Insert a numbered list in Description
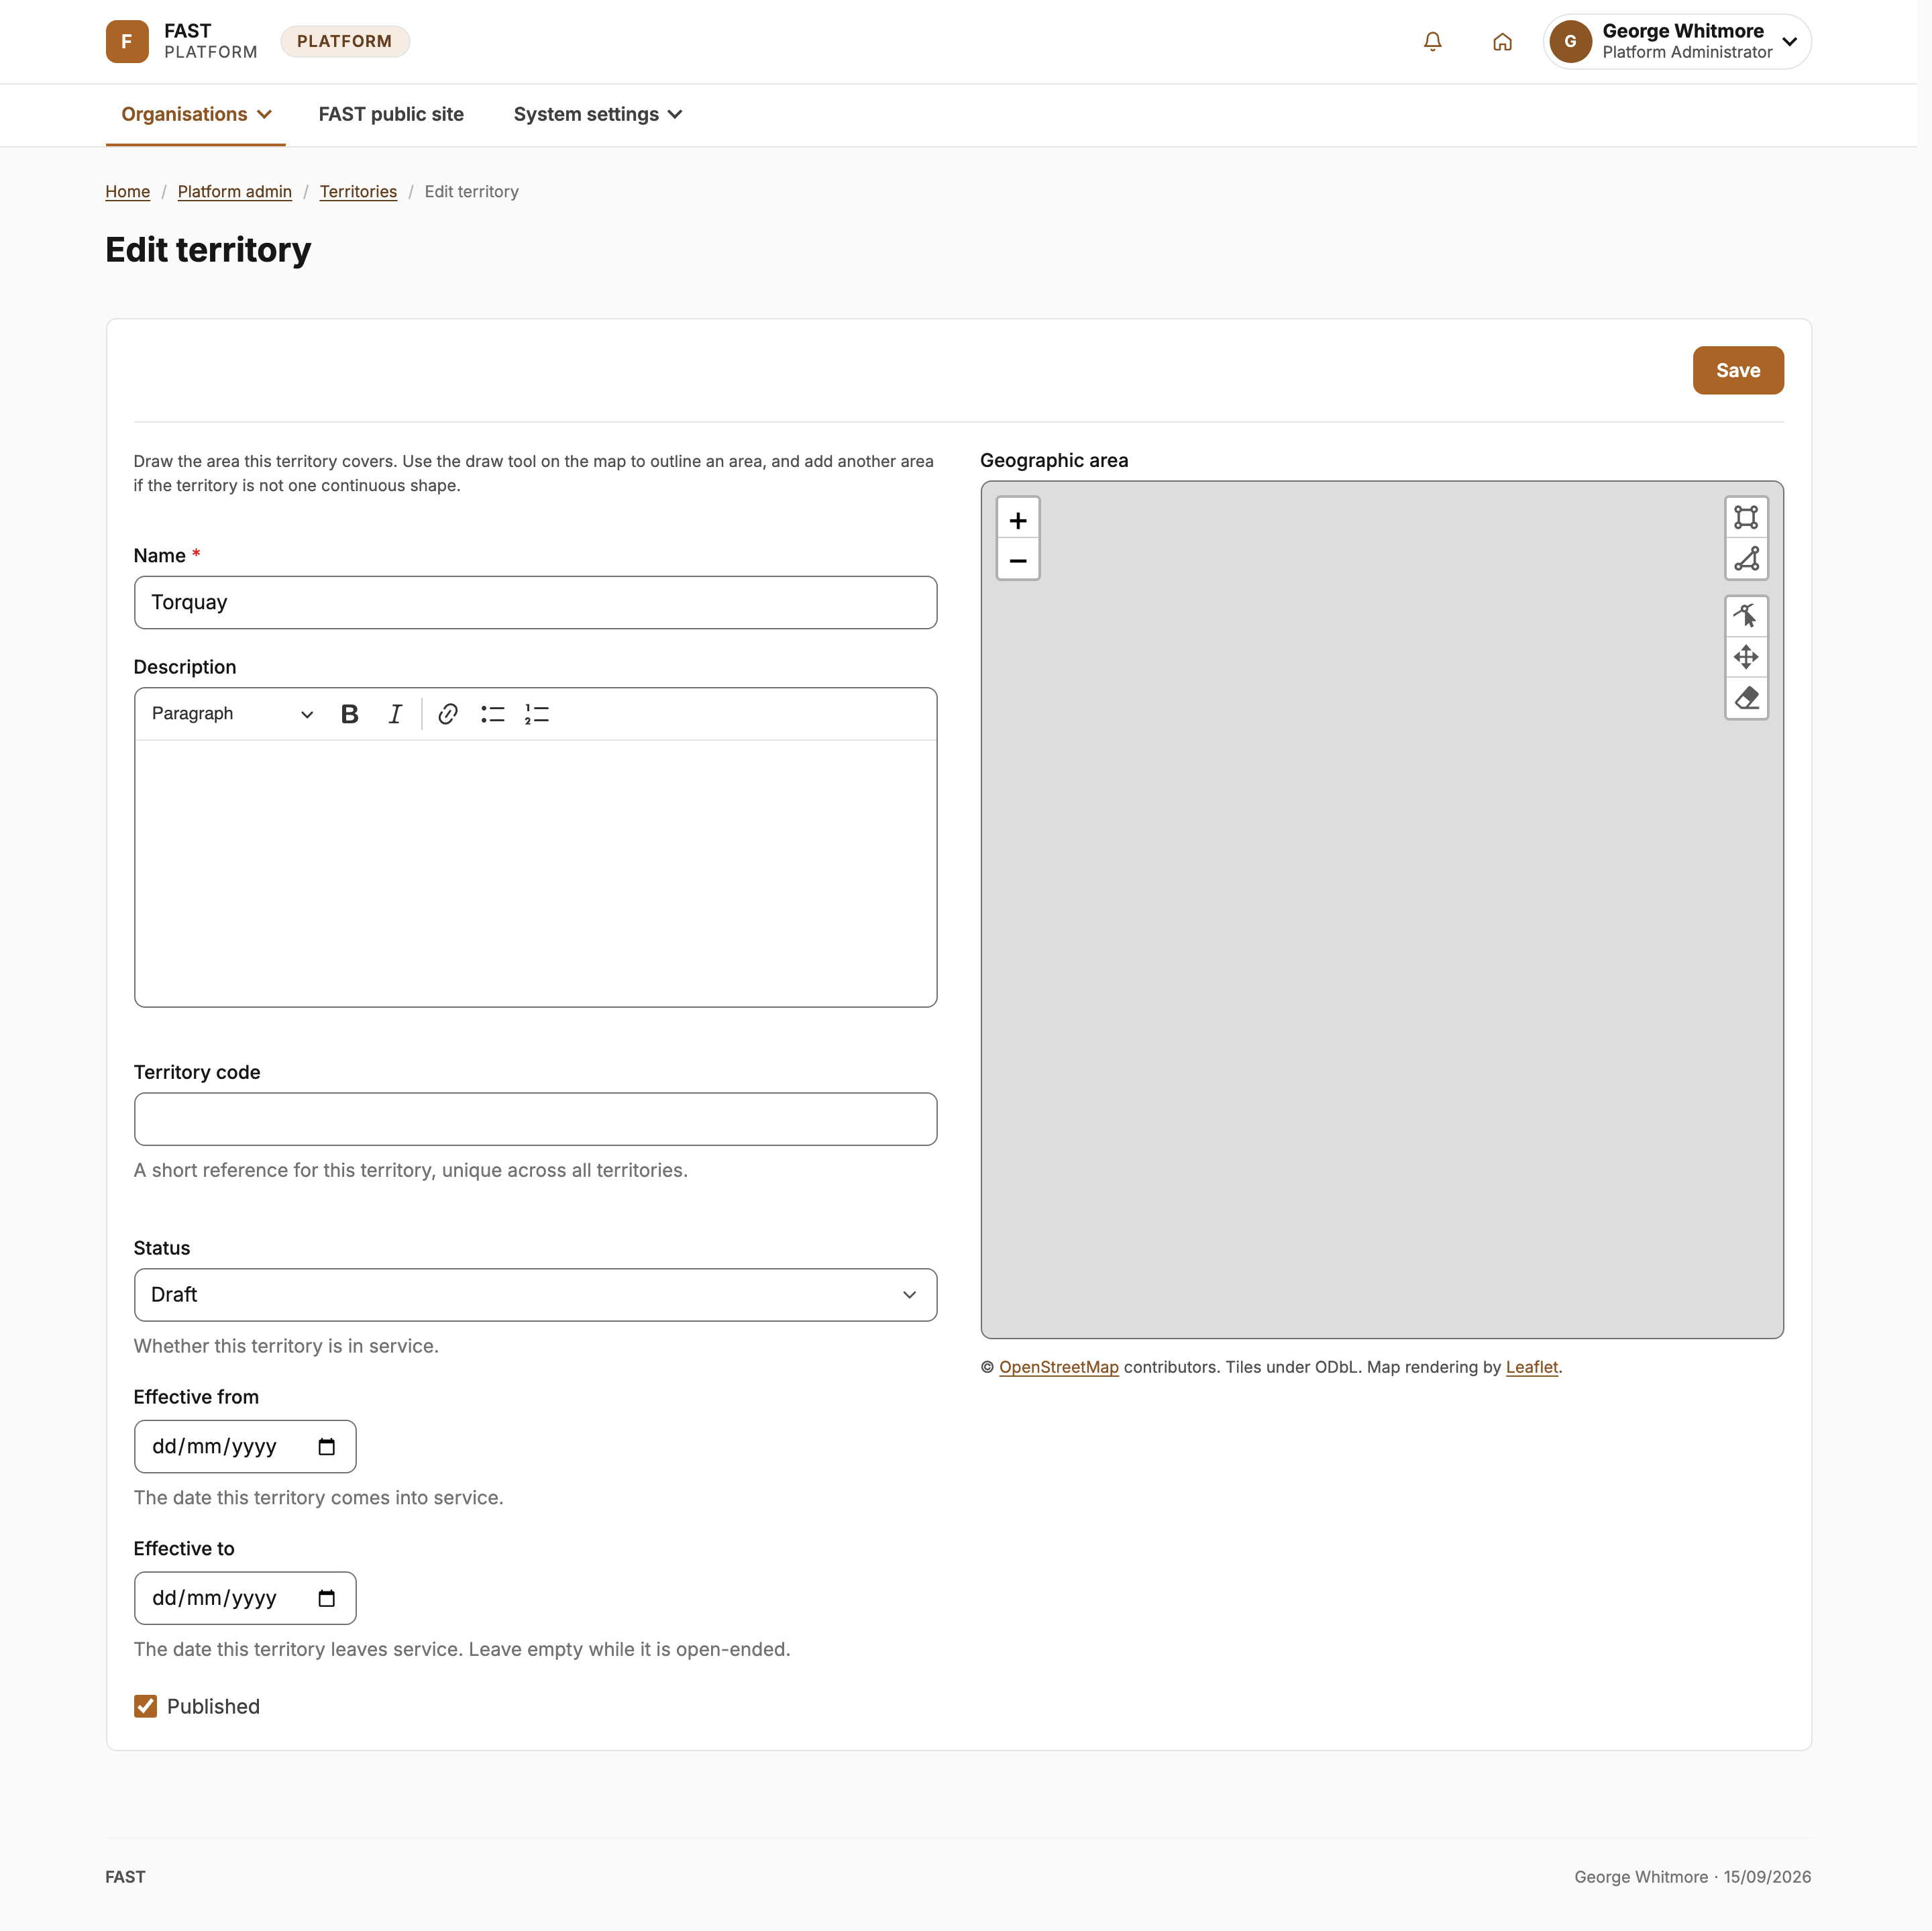 (x=537, y=714)
